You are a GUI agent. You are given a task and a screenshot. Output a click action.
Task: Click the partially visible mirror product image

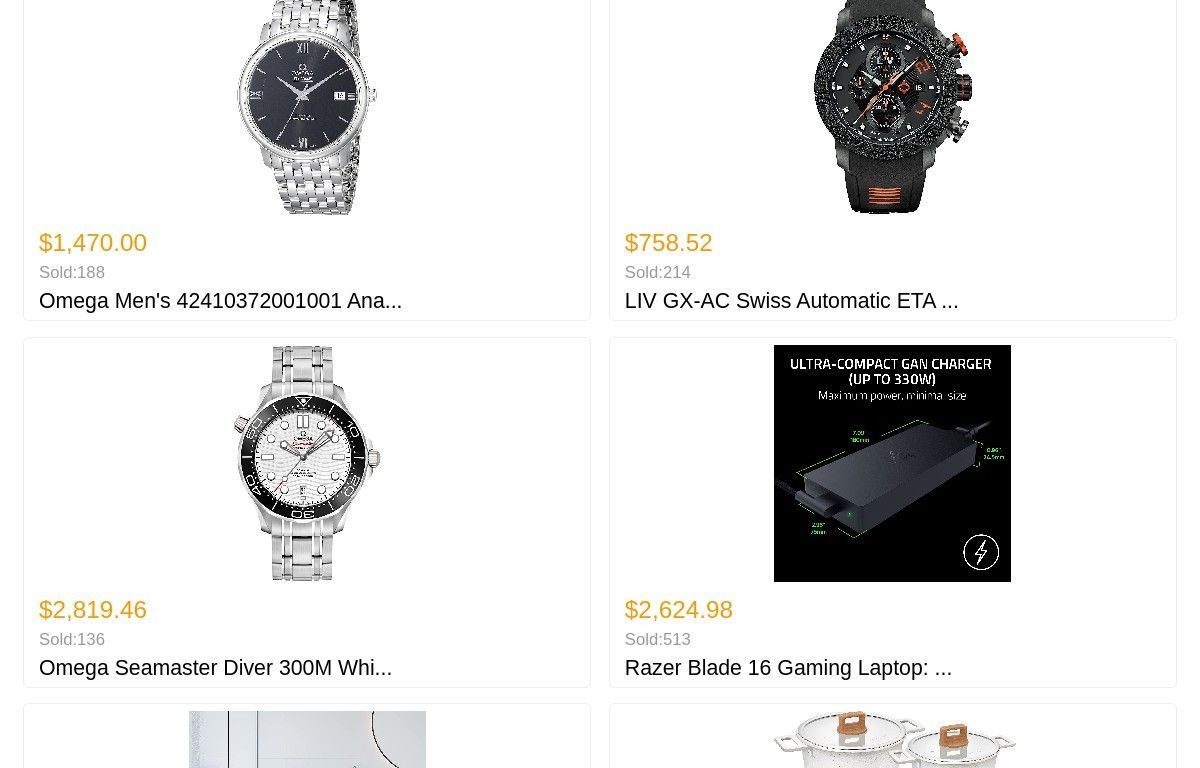[x=307, y=739]
